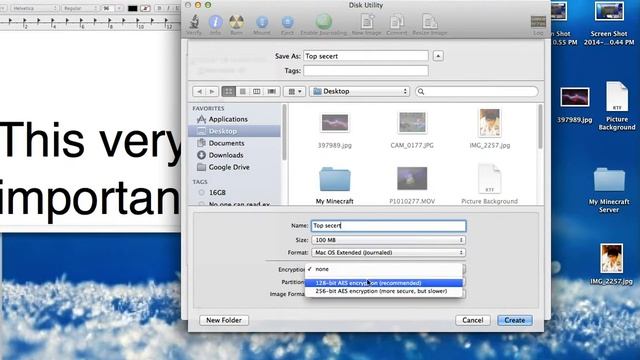Screen dimensions: 640x360
Task: Click the black text color swatch in TextEdit
Action: click(x=132, y=8)
